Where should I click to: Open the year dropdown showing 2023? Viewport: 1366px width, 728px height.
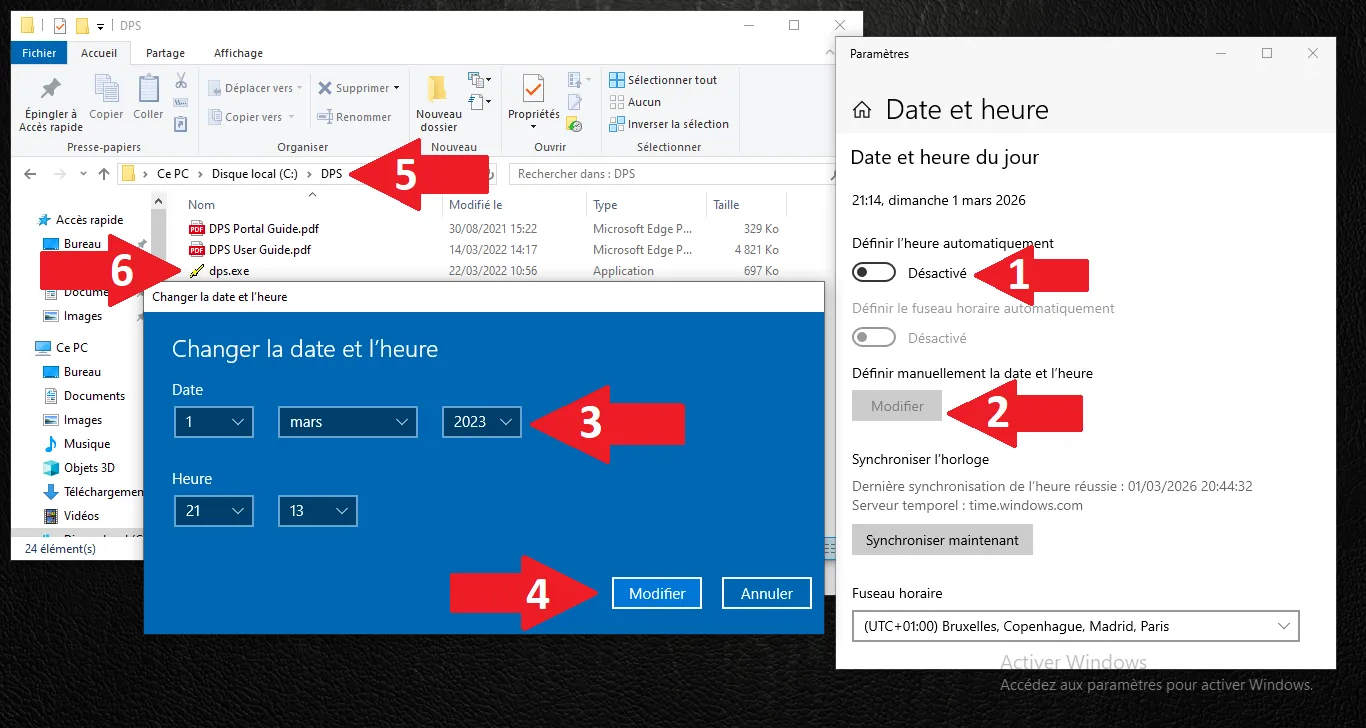click(x=482, y=423)
